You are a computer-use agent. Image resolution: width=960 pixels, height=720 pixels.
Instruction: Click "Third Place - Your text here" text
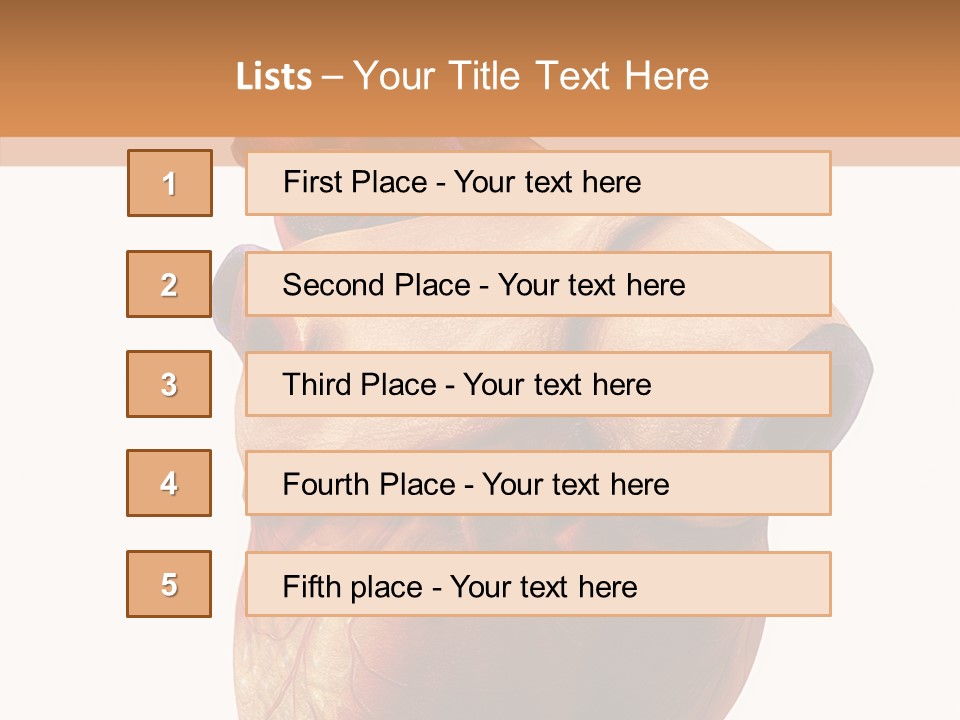tap(467, 385)
